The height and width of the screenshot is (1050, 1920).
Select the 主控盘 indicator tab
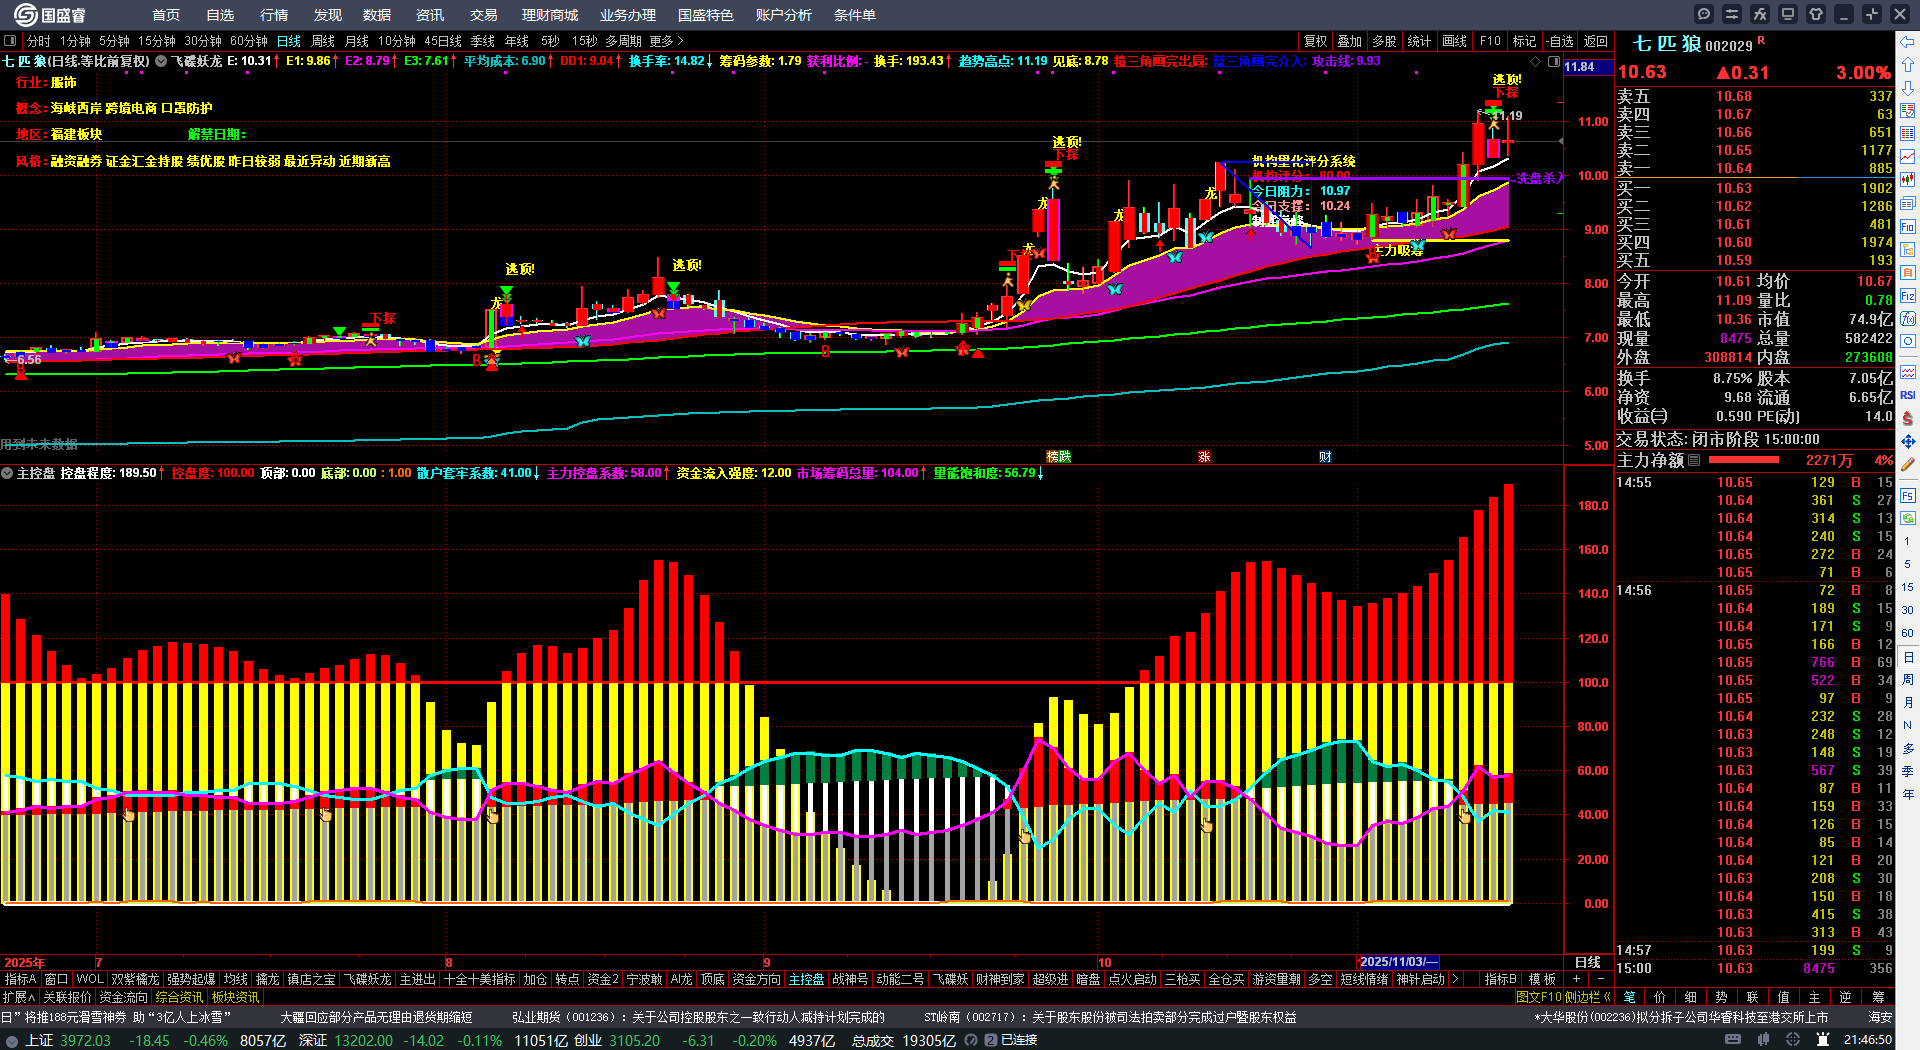point(806,979)
